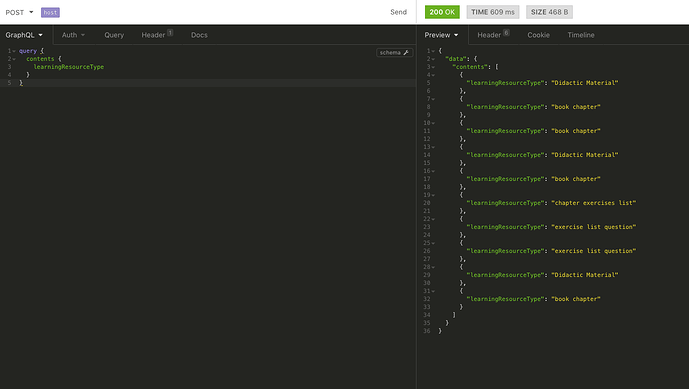
Task: Switch to the response Header tab
Action: click(x=493, y=35)
